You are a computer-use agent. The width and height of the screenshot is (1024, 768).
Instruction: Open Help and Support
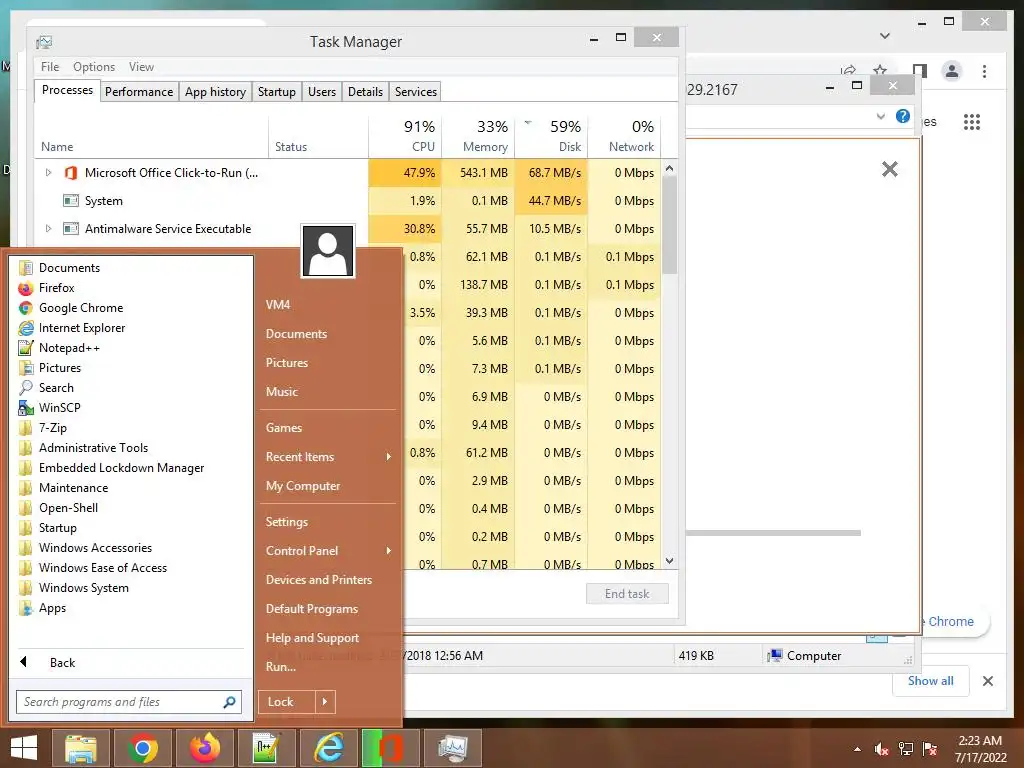click(x=312, y=638)
